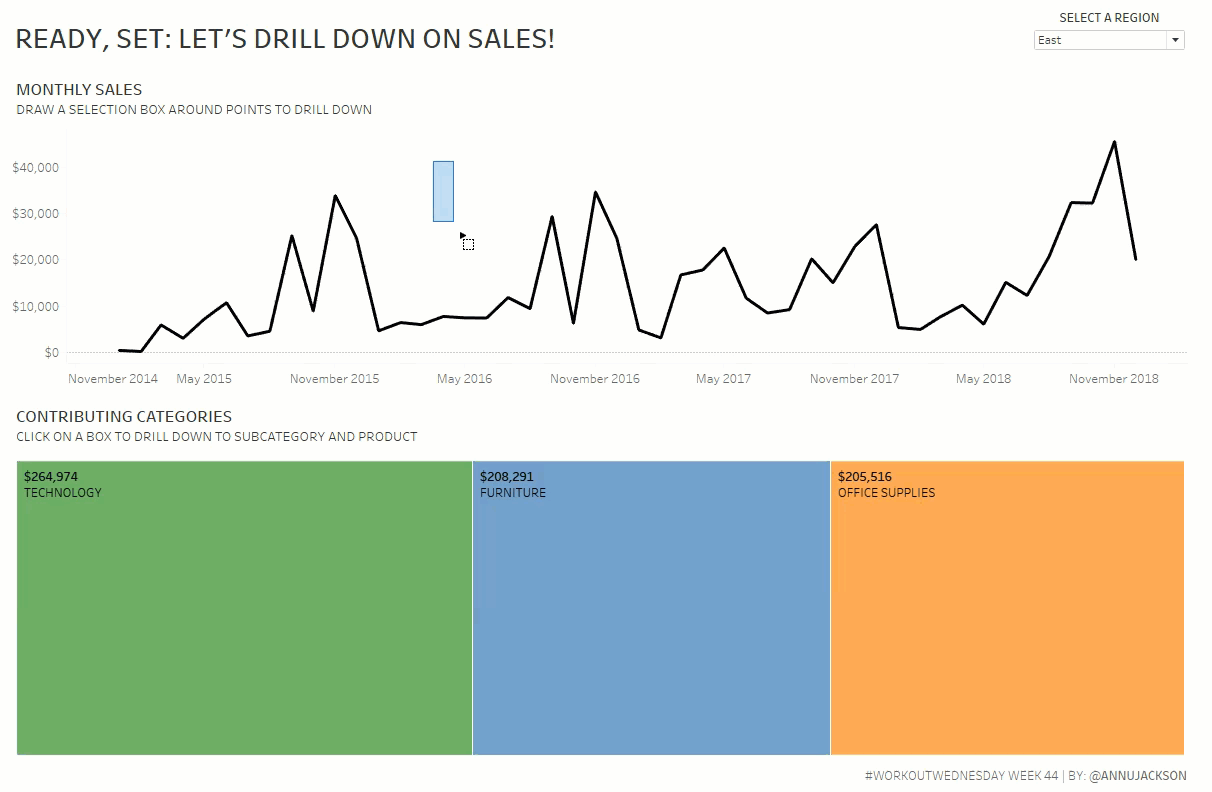Image resolution: width=1212 pixels, height=792 pixels.
Task: Click the $40,000 y-axis label
Action: 35,167
